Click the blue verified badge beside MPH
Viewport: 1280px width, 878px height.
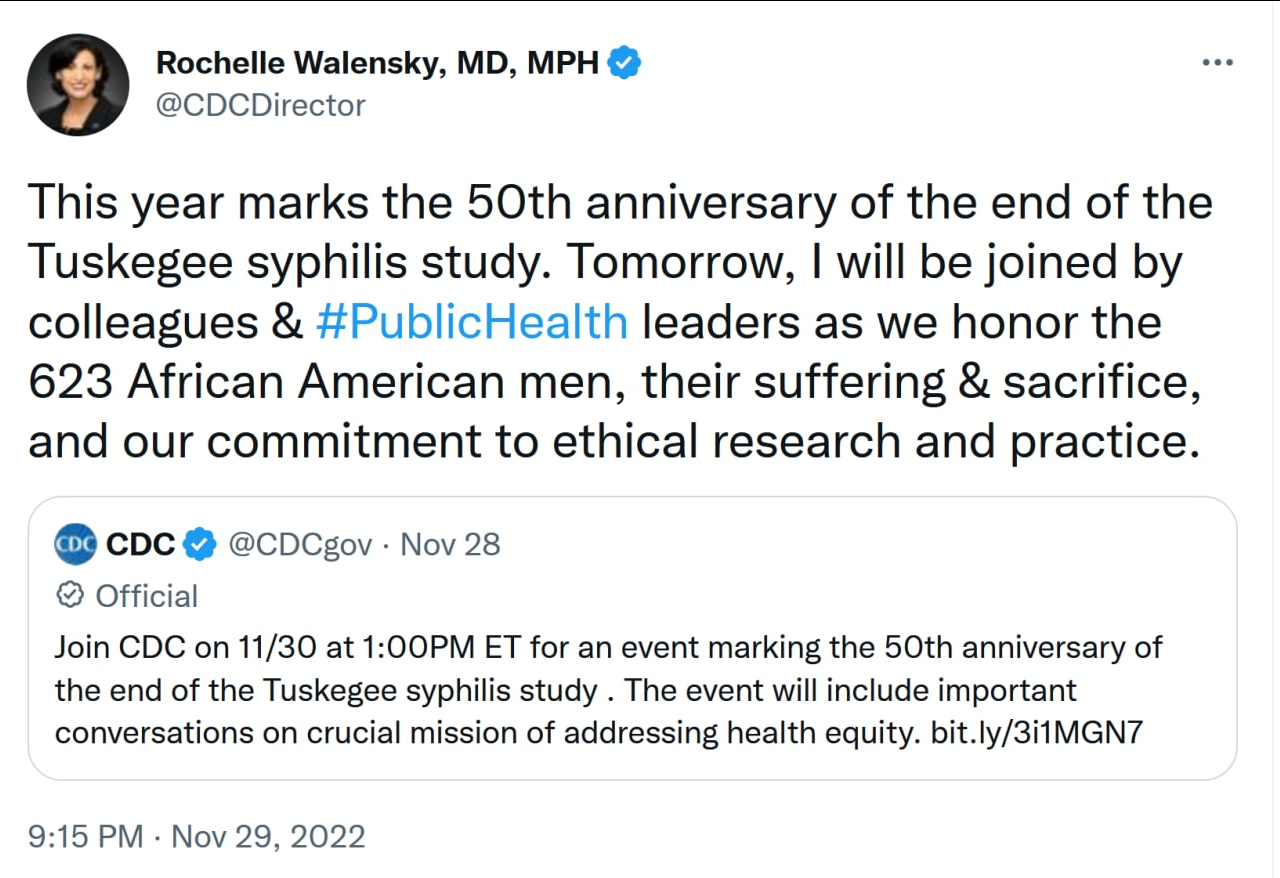click(x=625, y=63)
